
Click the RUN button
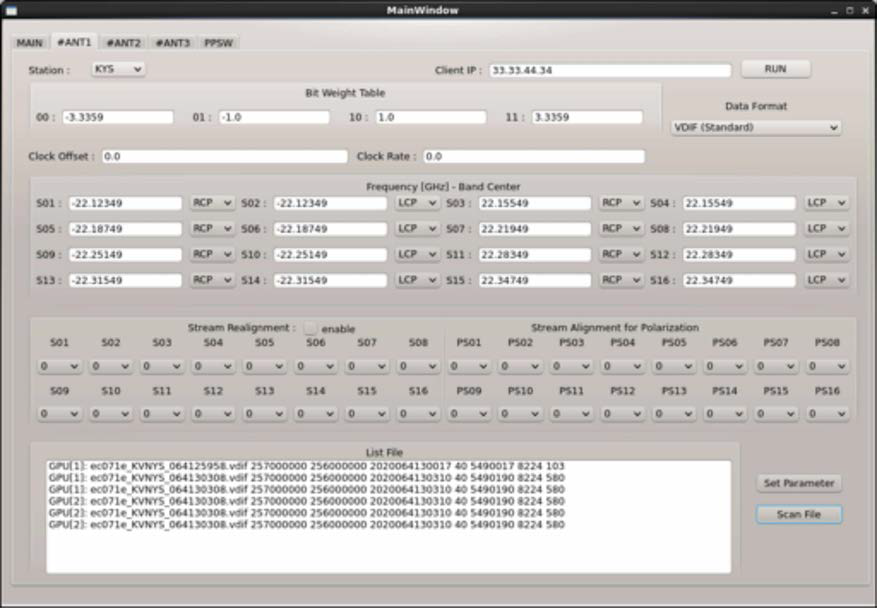(x=776, y=69)
